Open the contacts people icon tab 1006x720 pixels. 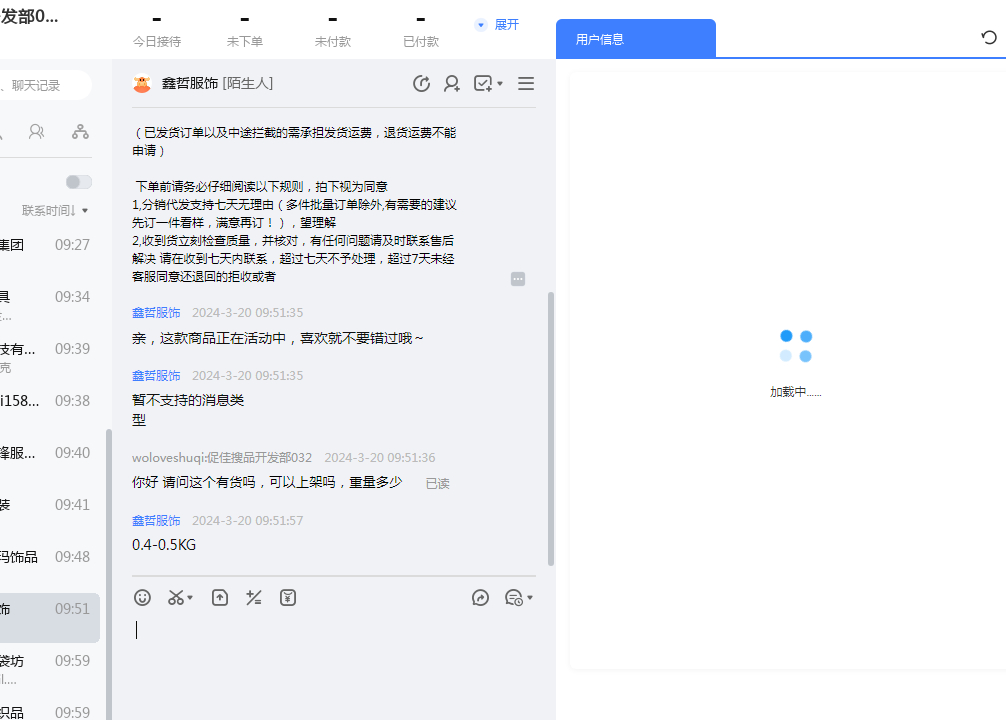click(x=37, y=132)
